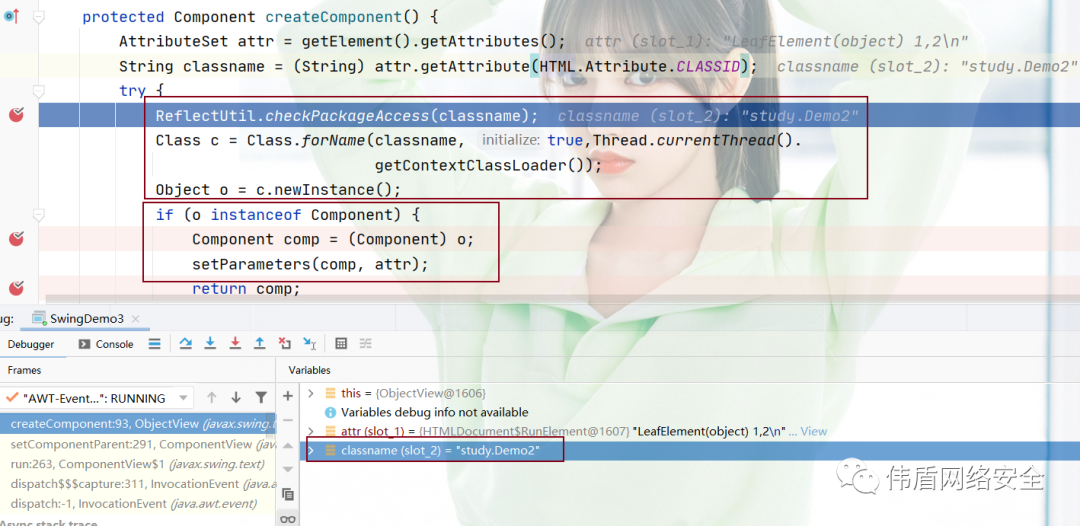Fold the createComponent method in gutter
Screen dimensions: 1080x526
coord(39,17)
